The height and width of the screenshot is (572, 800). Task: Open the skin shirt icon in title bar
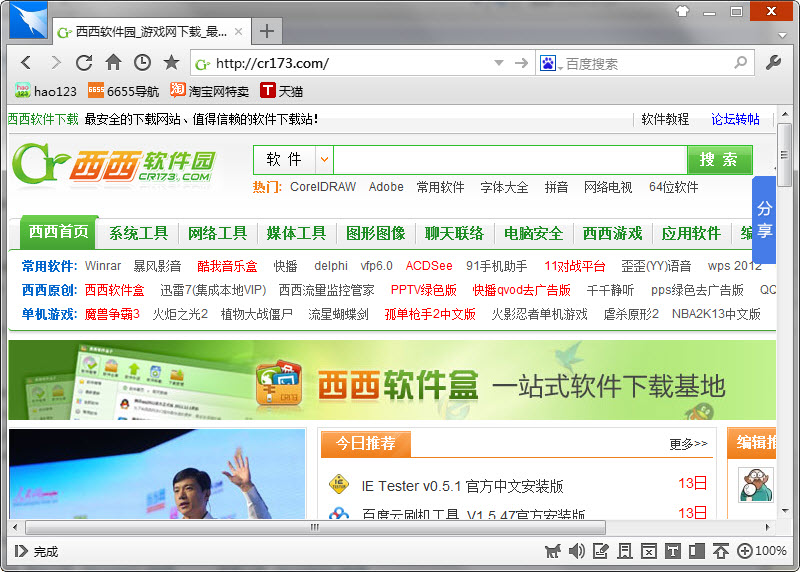[x=682, y=11]
